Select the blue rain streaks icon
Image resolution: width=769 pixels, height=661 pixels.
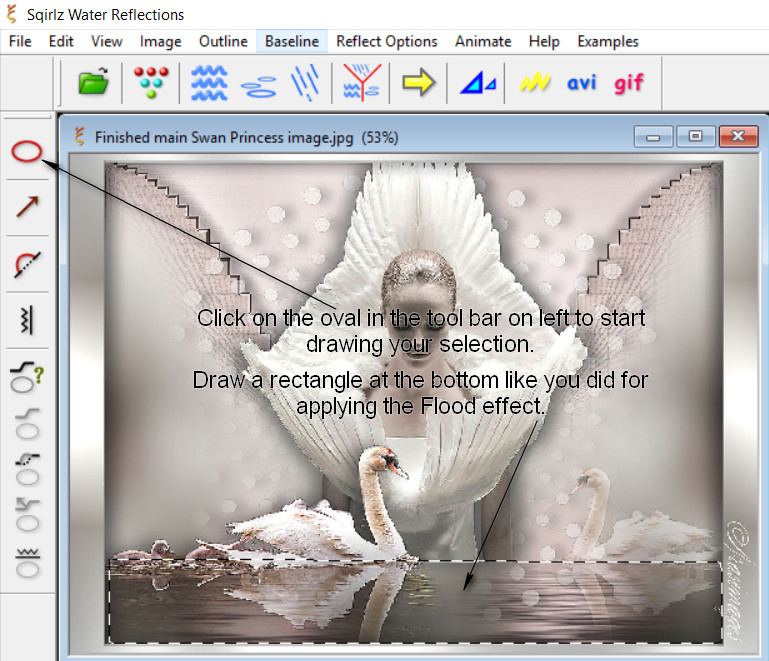(x=306, y=82)
